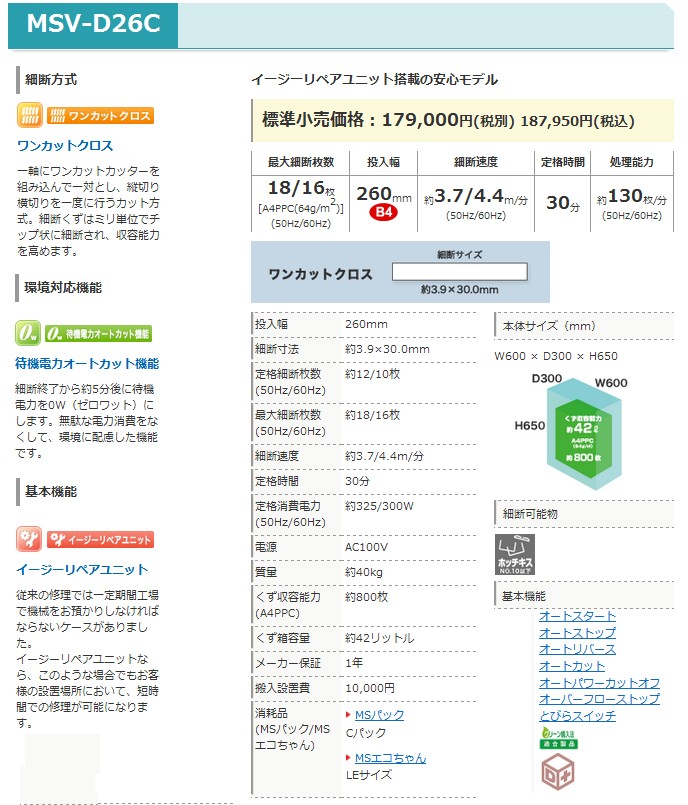The height and width of the screenshot is (805, 688).
Task: Click the blue 待機電力オートカット機能 heading
Action: [x=87, y=363]
